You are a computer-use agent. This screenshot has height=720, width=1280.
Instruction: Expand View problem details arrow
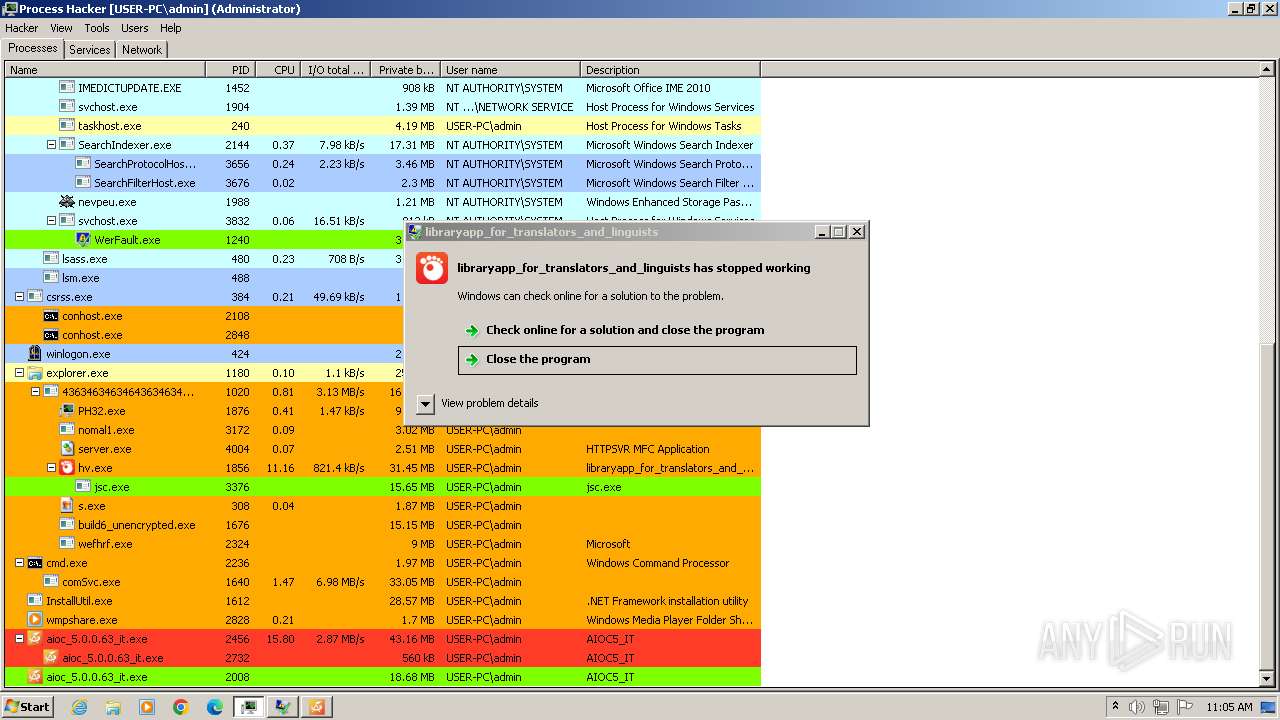[425, 403]
